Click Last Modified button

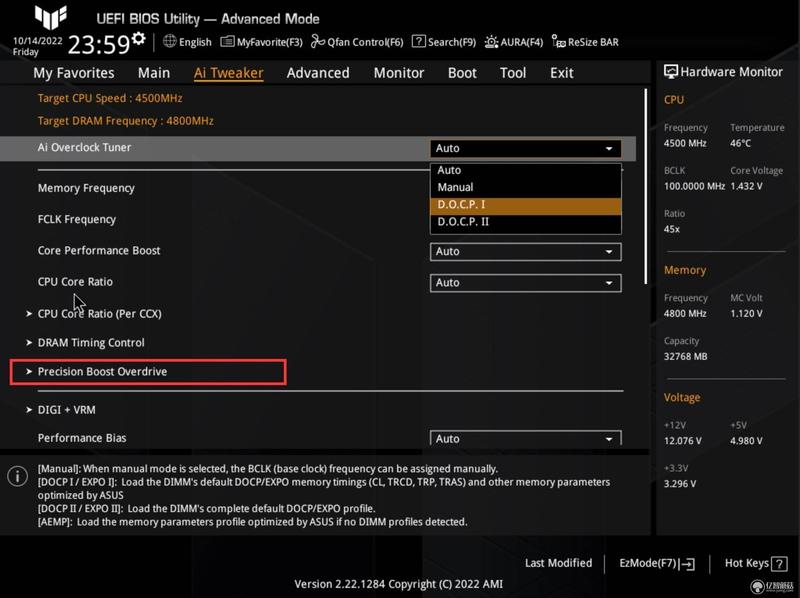pyautogui.click(x=559, y=563)
